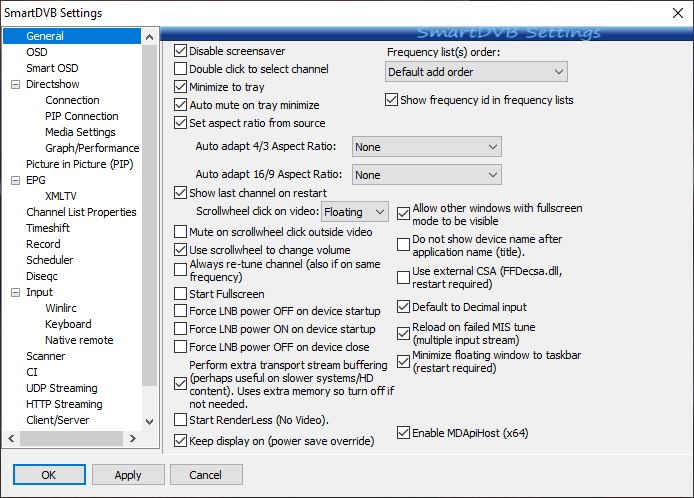Open OSD settings page
The image size is (694, 498).
click(37, 52)
